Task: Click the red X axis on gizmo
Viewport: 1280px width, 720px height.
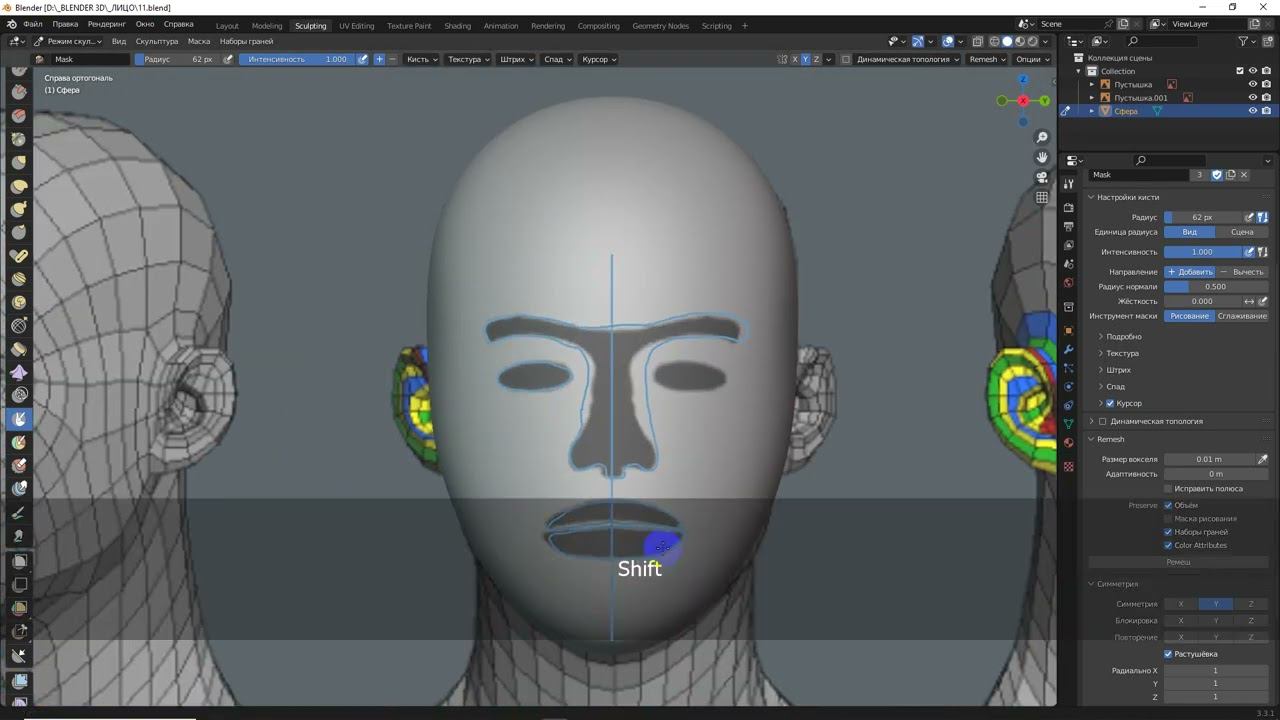Action: pyautogui.click(x=1023, y=101)
